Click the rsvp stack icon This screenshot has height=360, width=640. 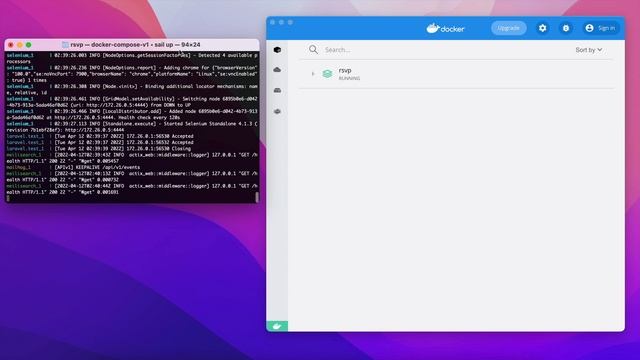click(327, 74)
